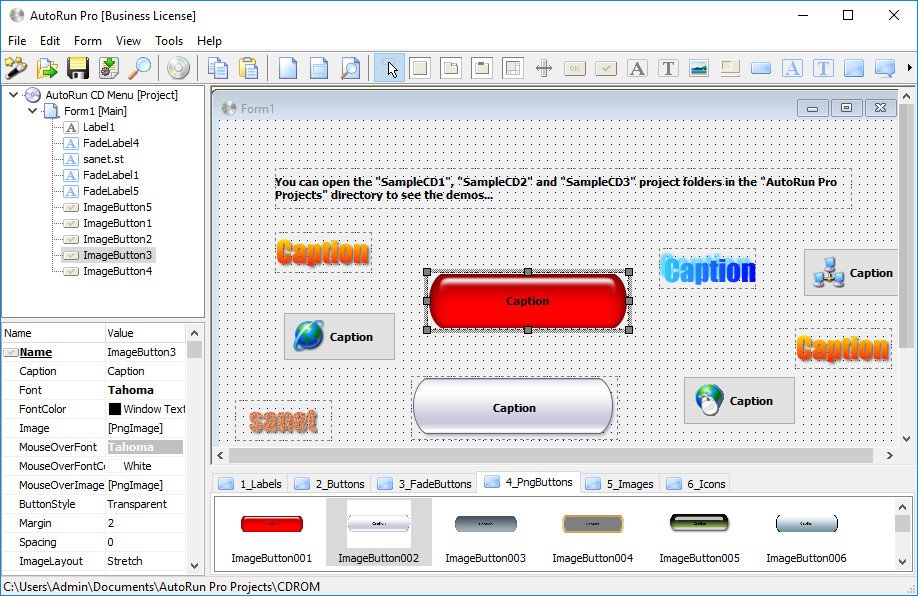This screenshot has width=918, height=596.
Task: Click the preview form page-with-magnifier icon
Action: pos(350,68)
